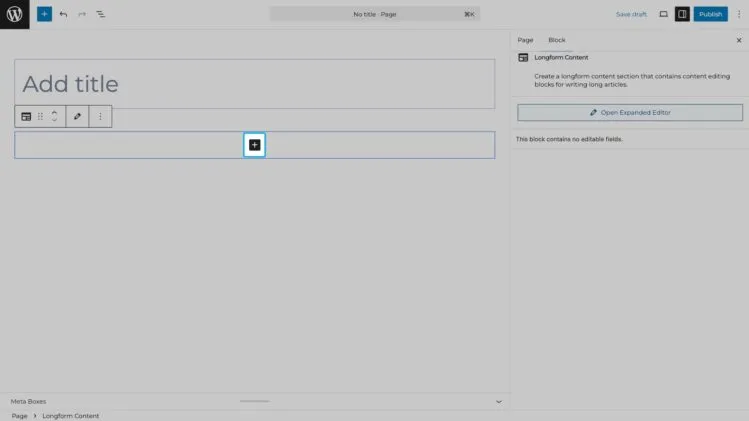The height and width of the screenshot is (421, 749).
Task: Expand the Meta Boxes panel chevron
Action: pyautogui.click(x=499, y=401)
